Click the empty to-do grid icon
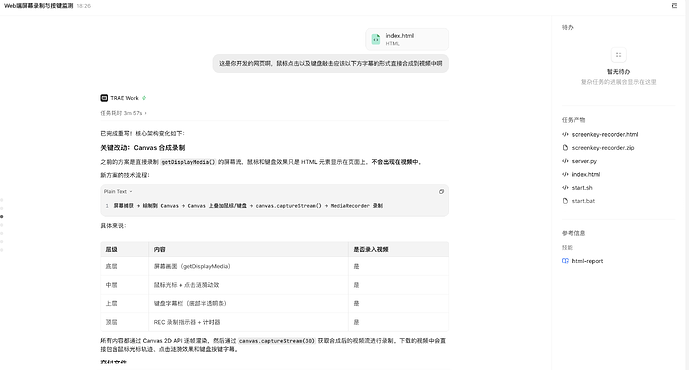Image resolution: width=689 pixels, height=370 pixels. [x=618, y=55]
